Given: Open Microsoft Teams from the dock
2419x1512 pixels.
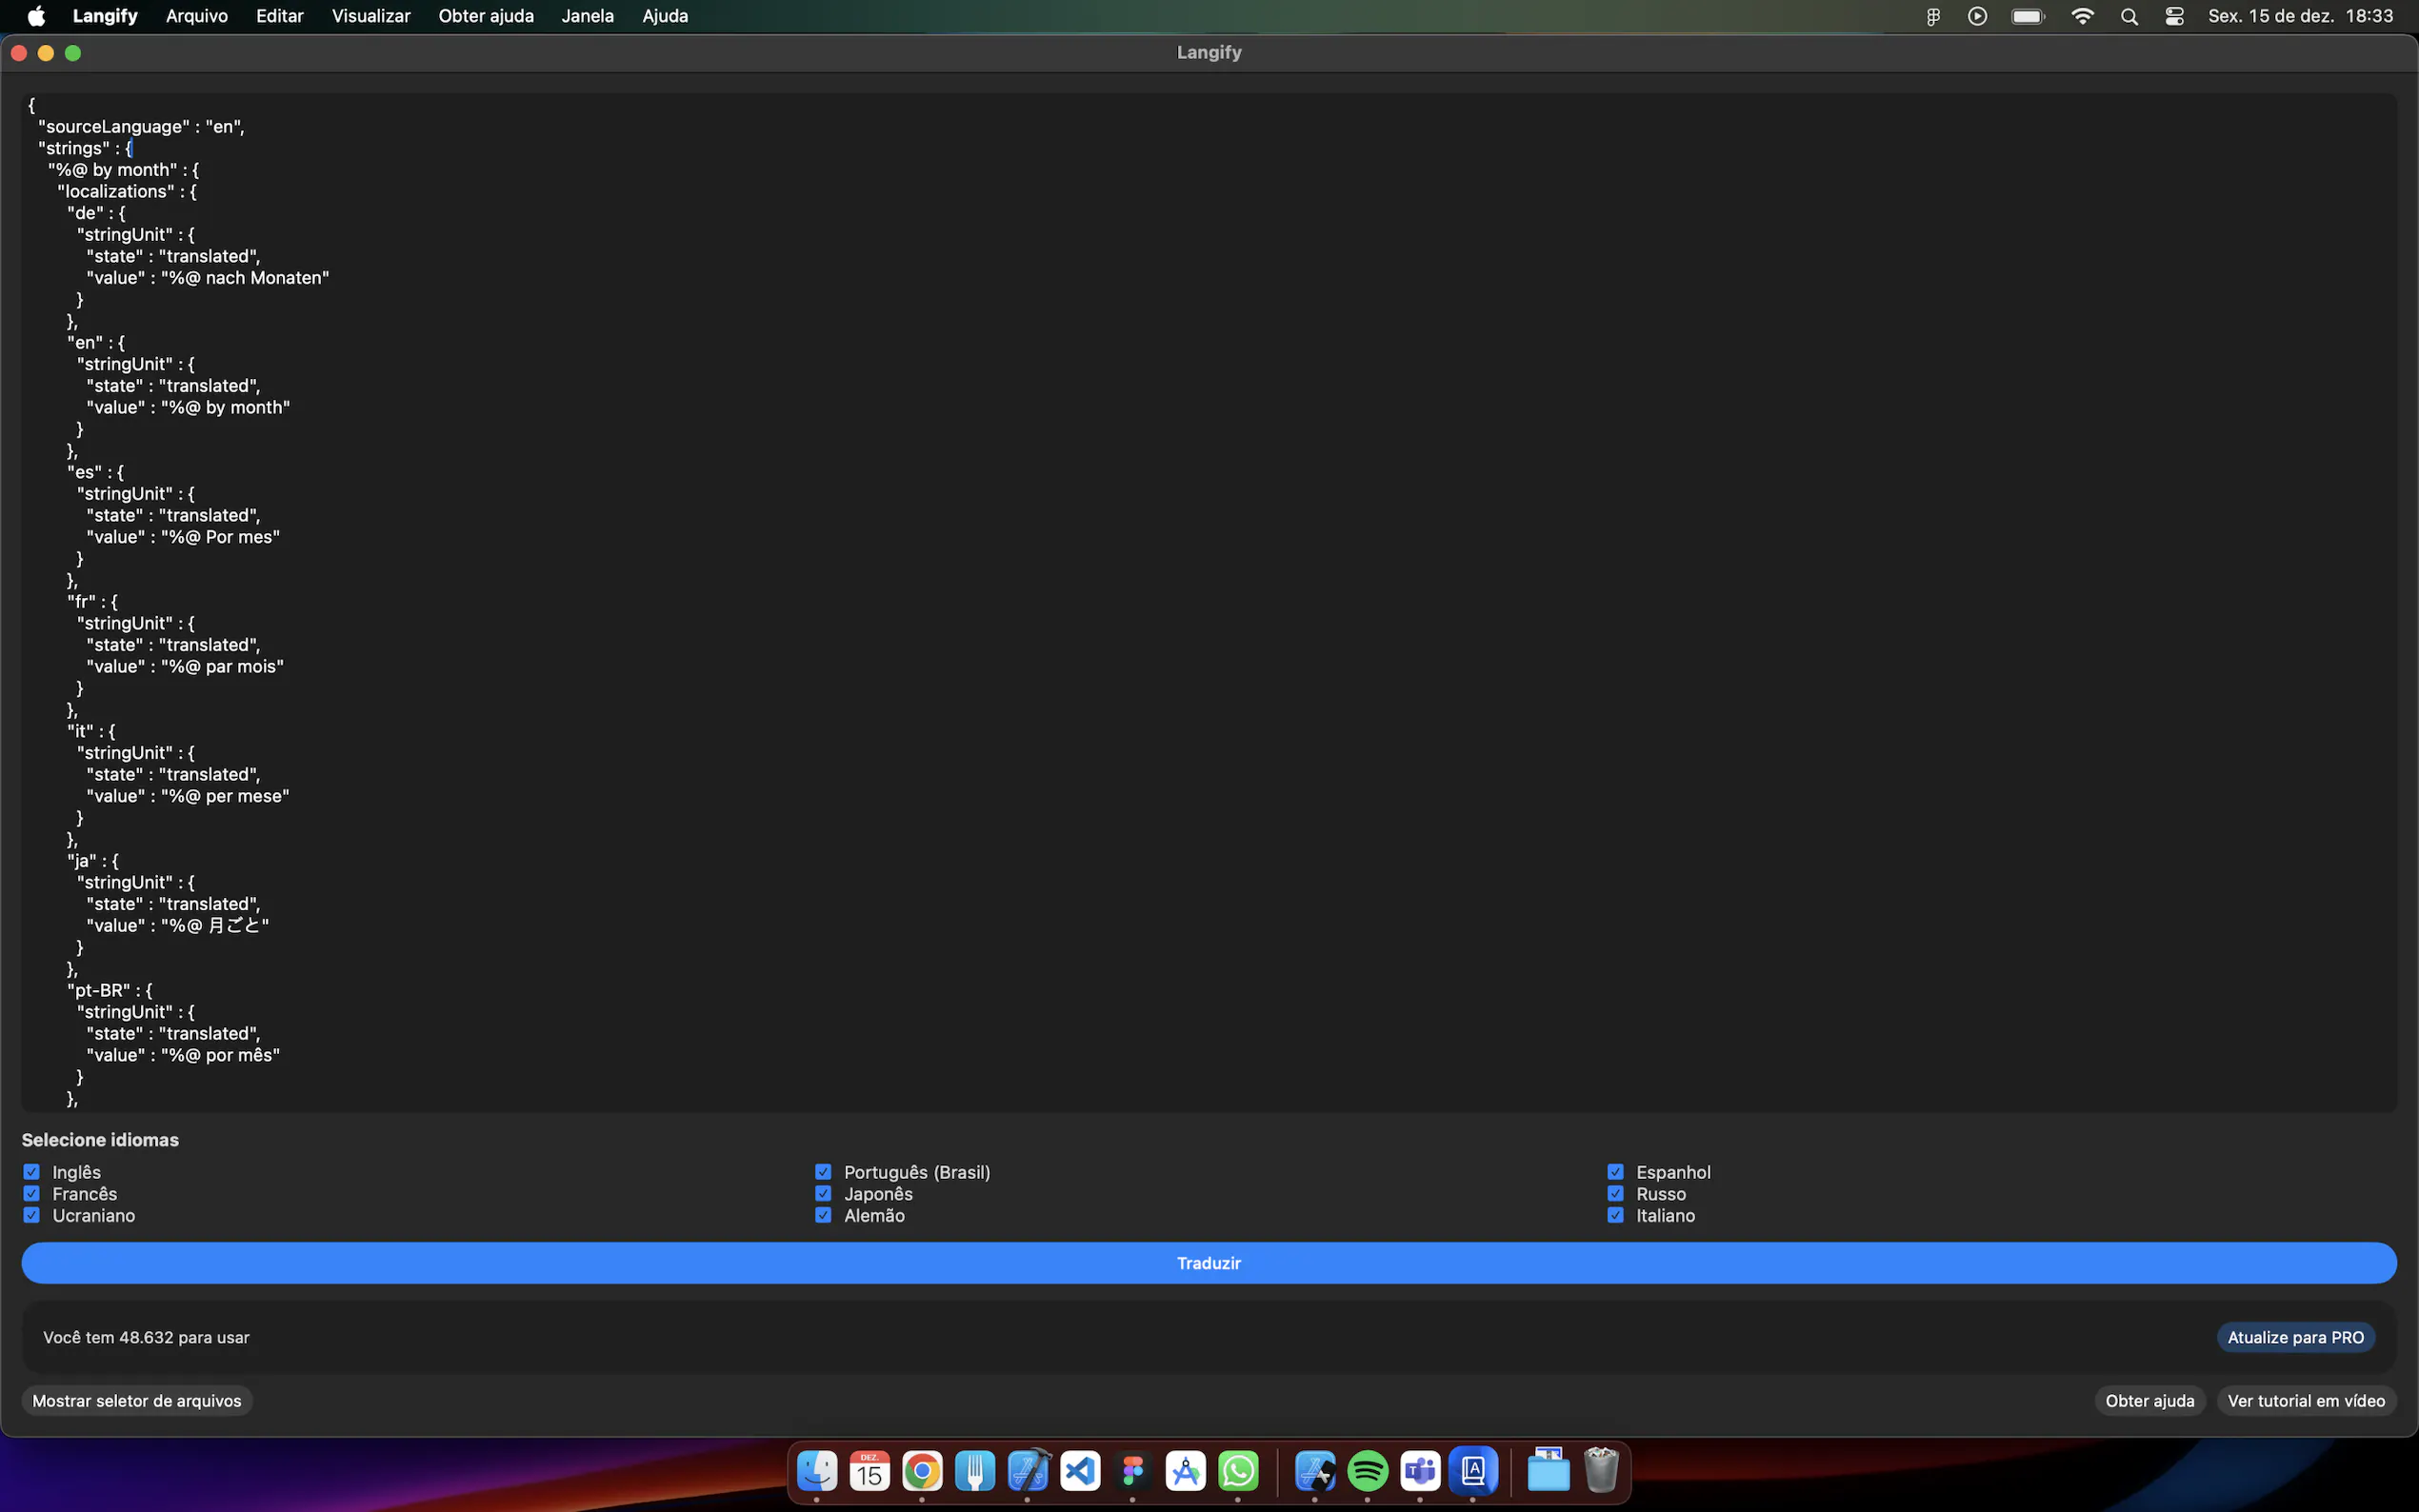Looking at the screenshot, I should [x=1420, y=1471].
